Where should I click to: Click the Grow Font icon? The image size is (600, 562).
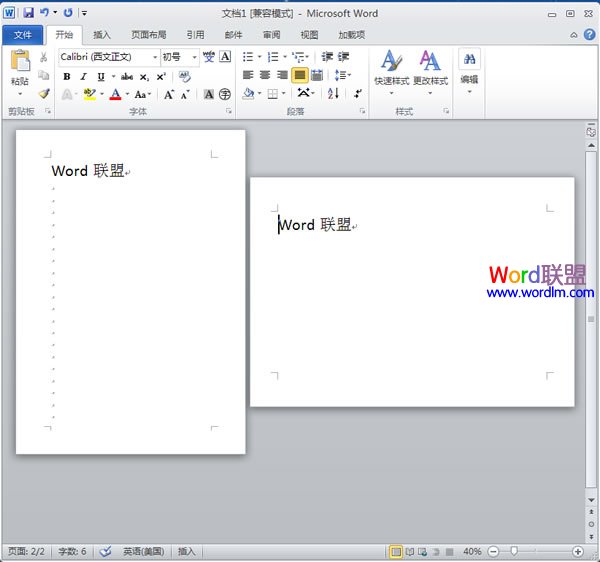[169, 94]
